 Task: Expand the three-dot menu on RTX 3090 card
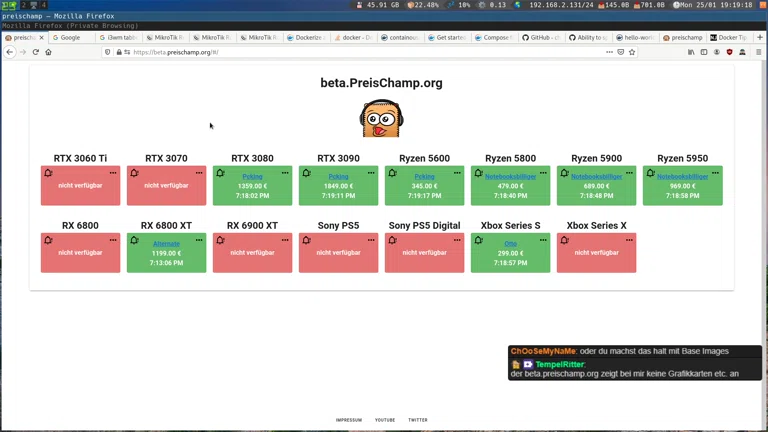(x=371, y=173)
